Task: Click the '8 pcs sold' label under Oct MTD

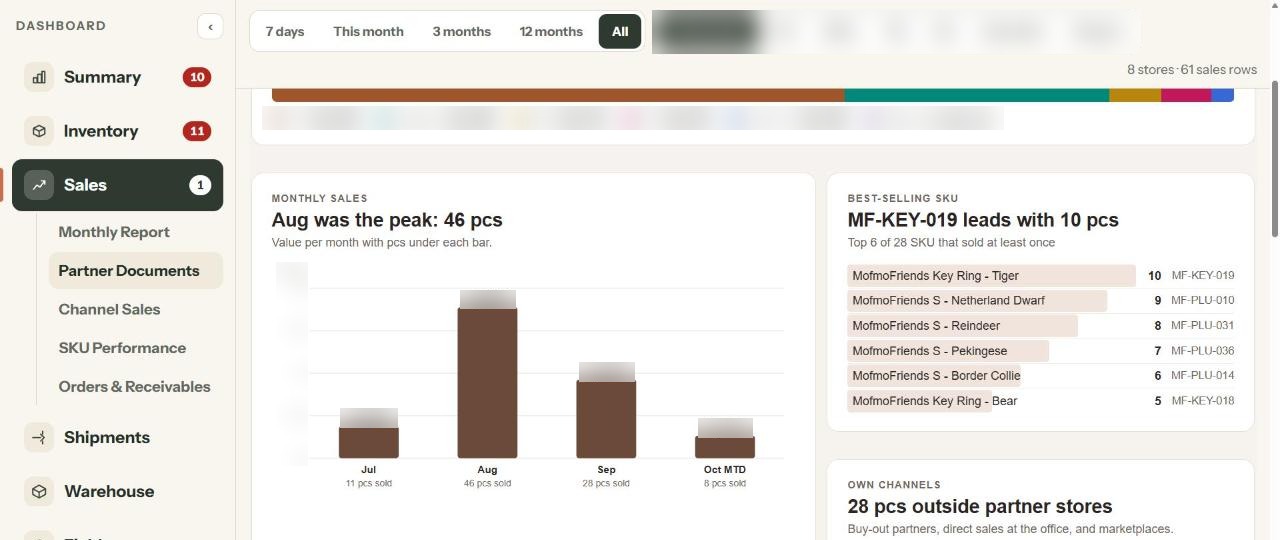Action: tap(725, 483)
